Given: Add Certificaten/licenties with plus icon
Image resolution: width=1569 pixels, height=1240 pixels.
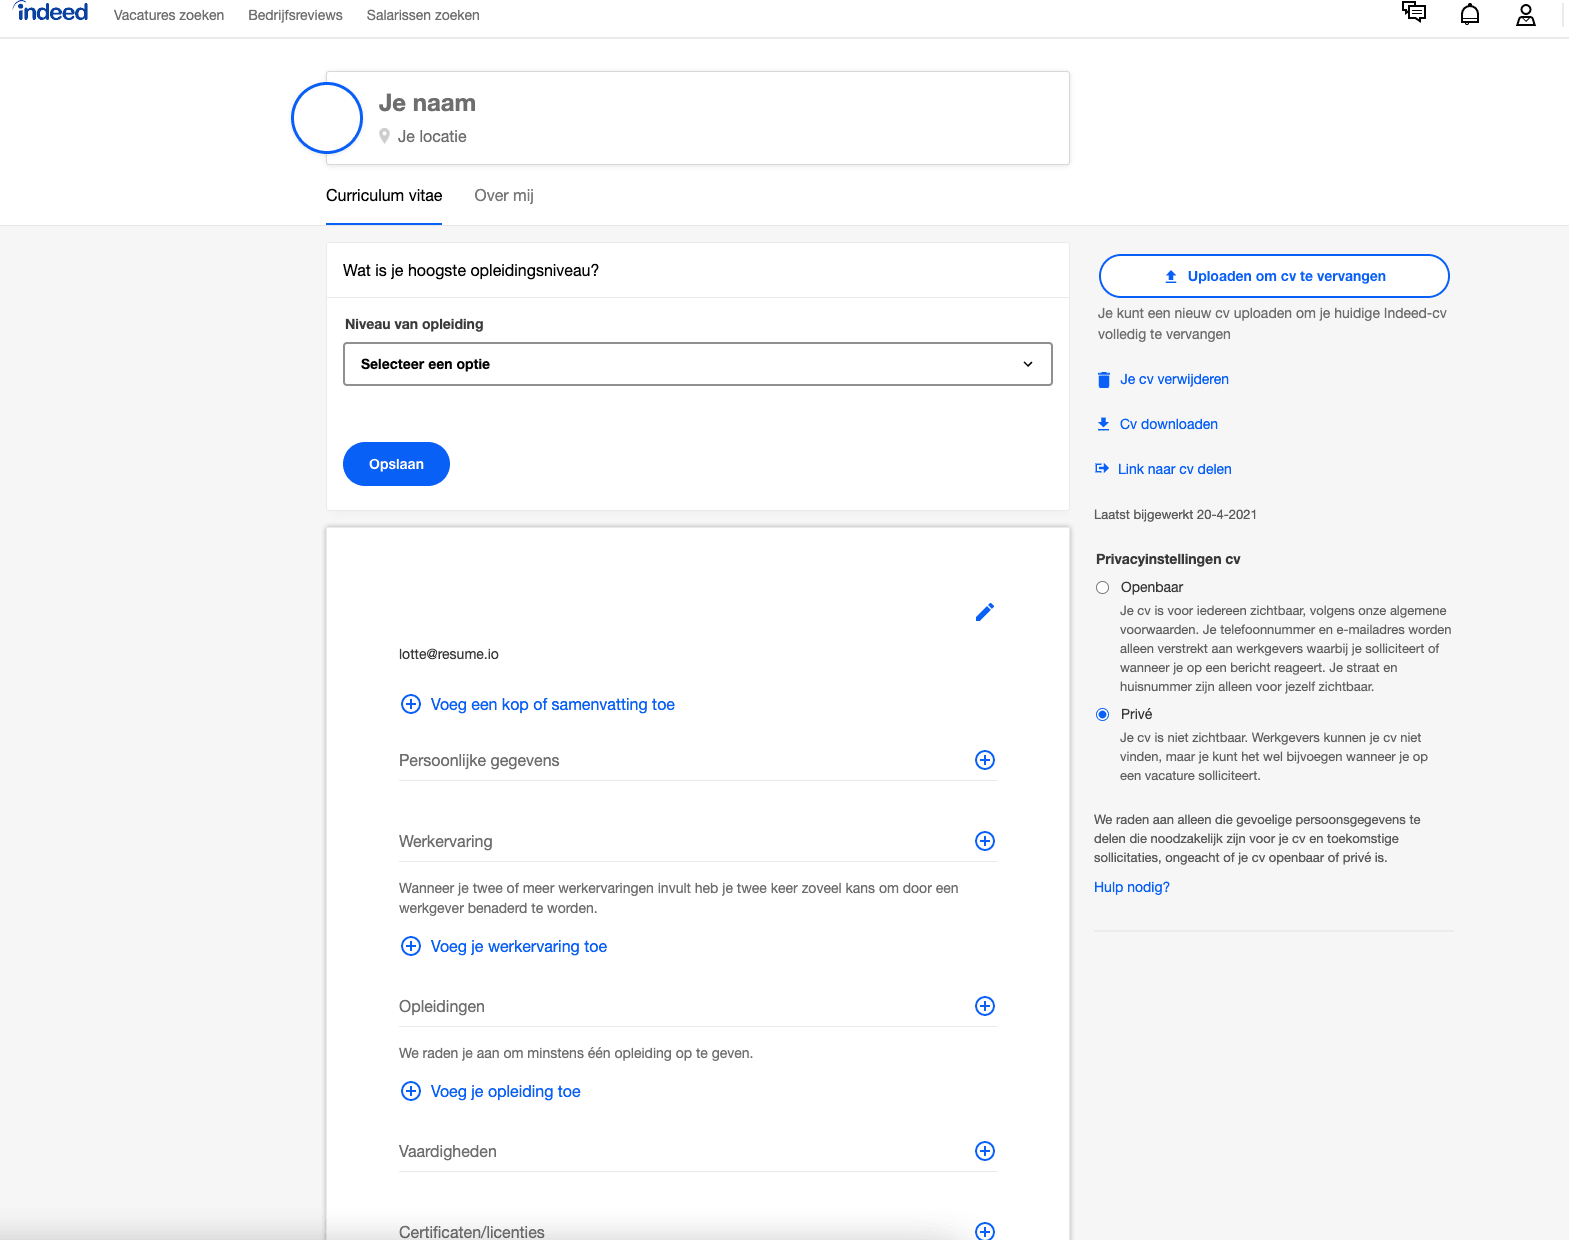Looking at the screenshot, I should tap(985, 1231).
